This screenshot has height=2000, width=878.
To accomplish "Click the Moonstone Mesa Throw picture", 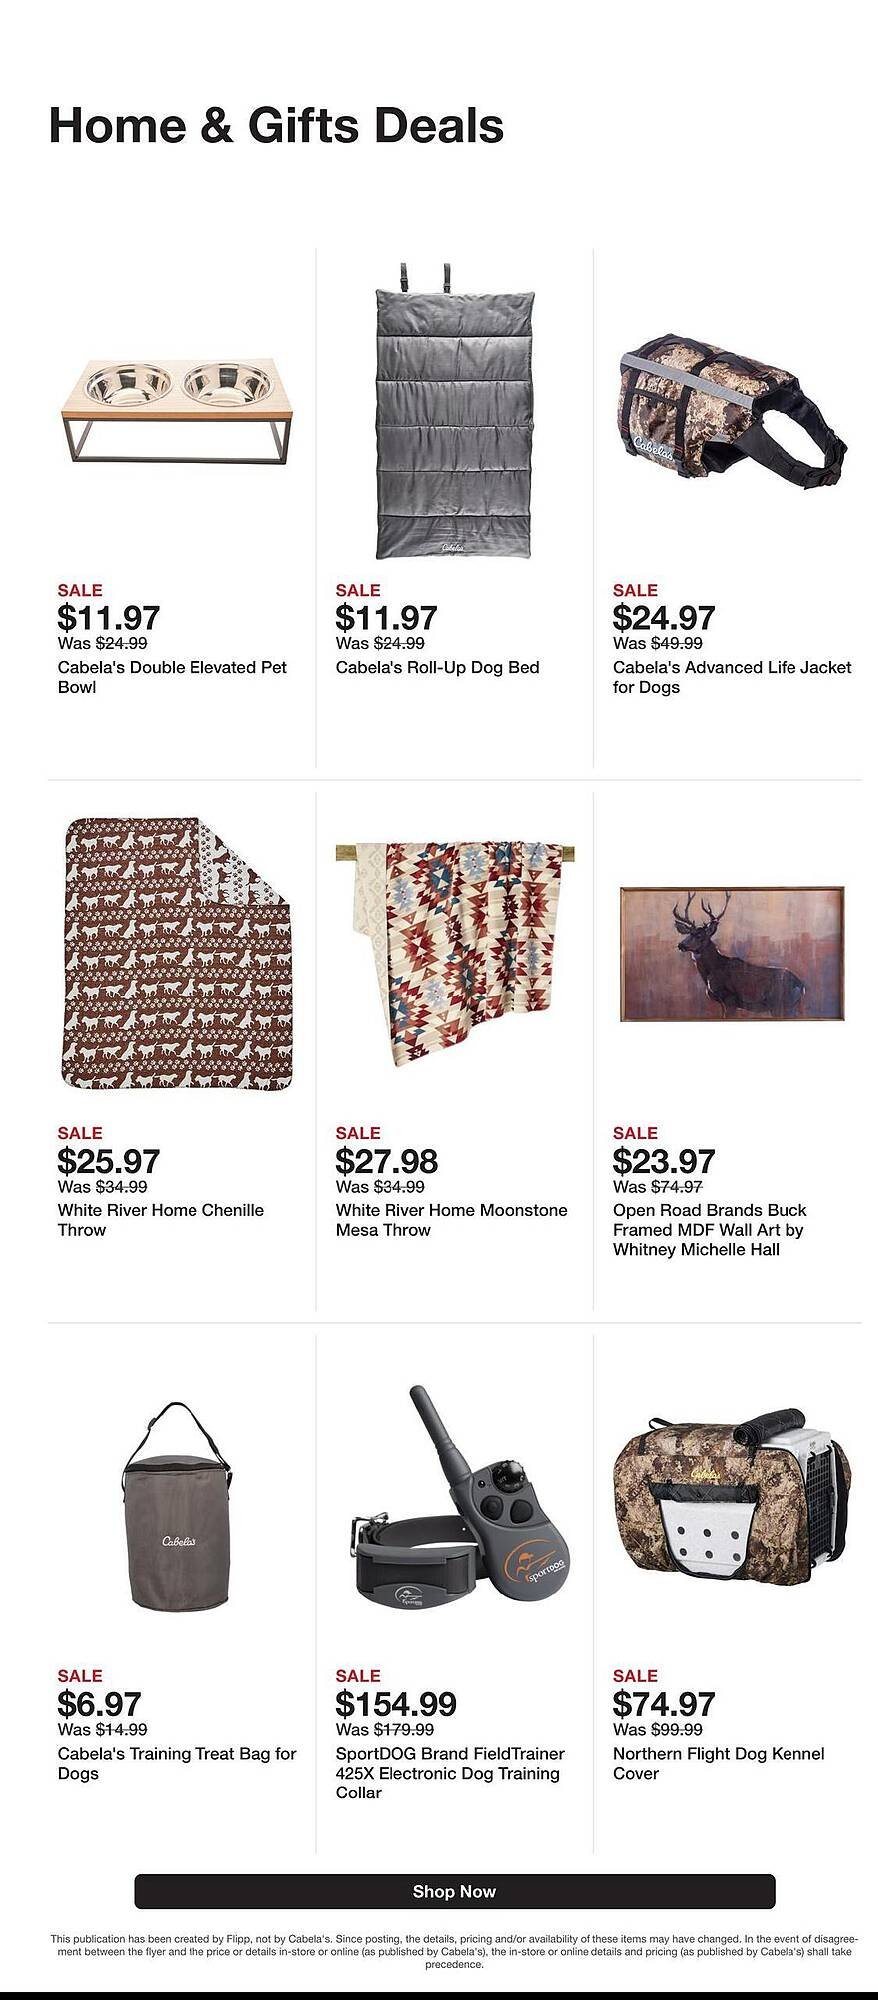I will point(455,951).
